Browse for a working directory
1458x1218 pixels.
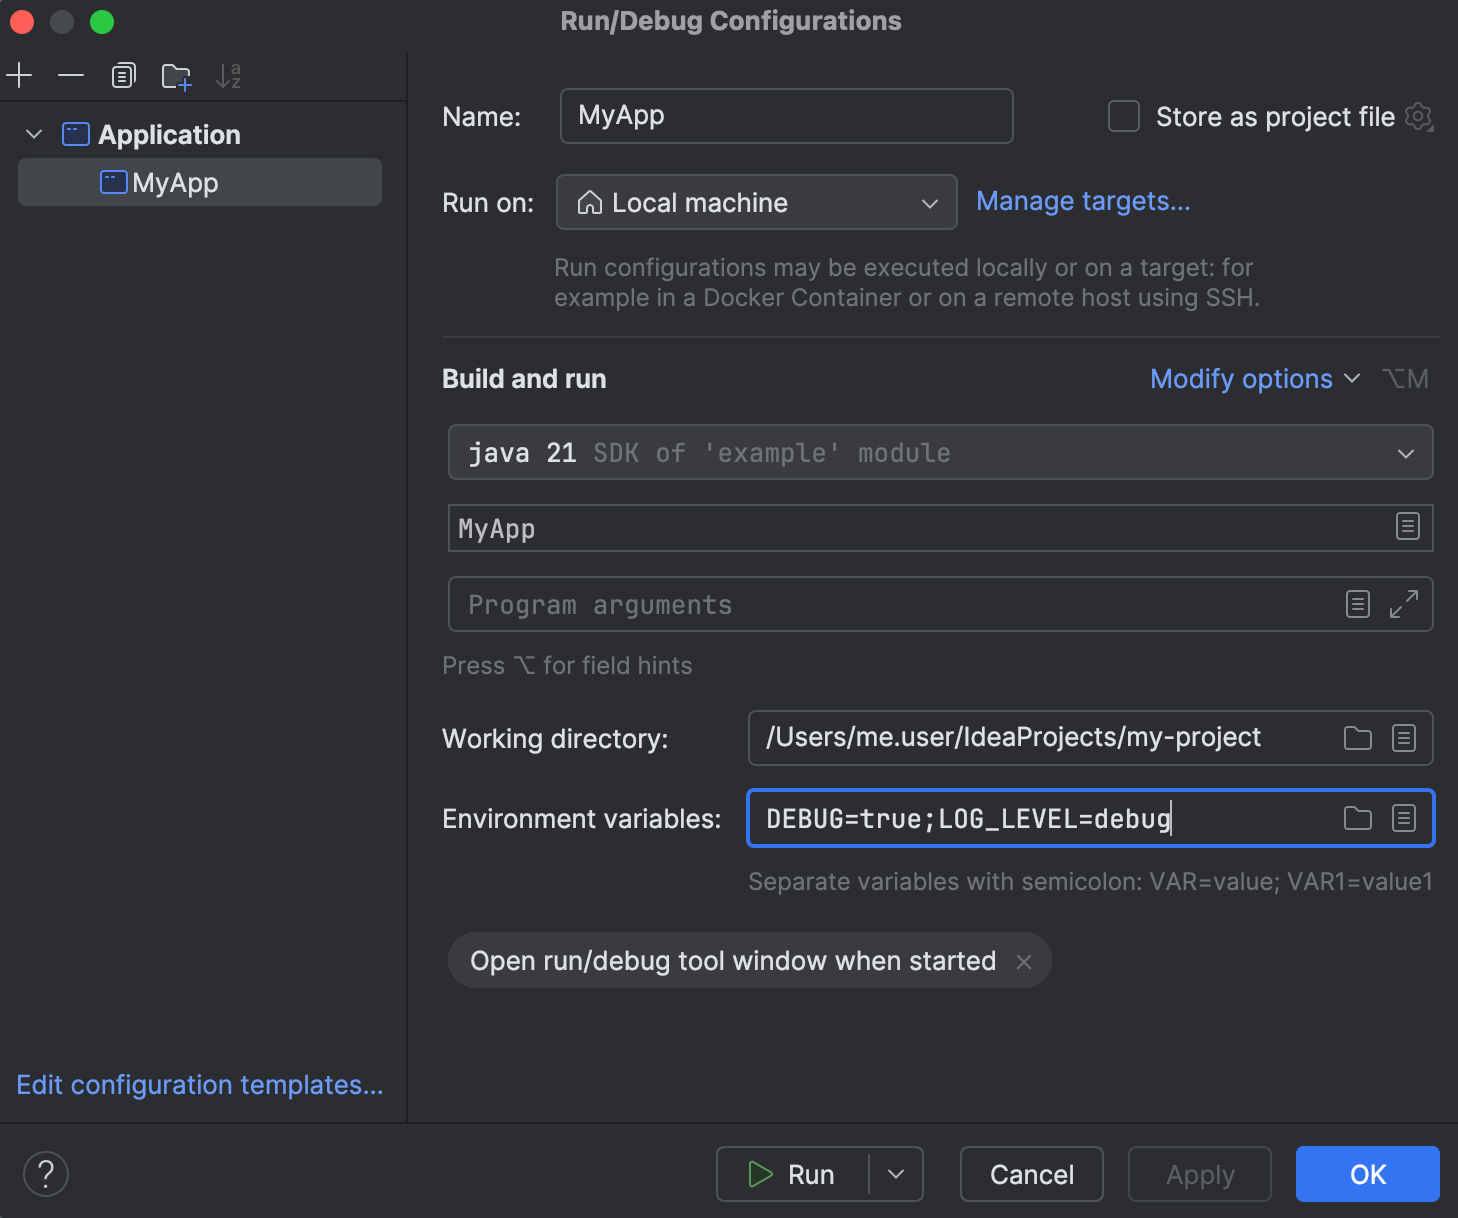(1357, 738)
